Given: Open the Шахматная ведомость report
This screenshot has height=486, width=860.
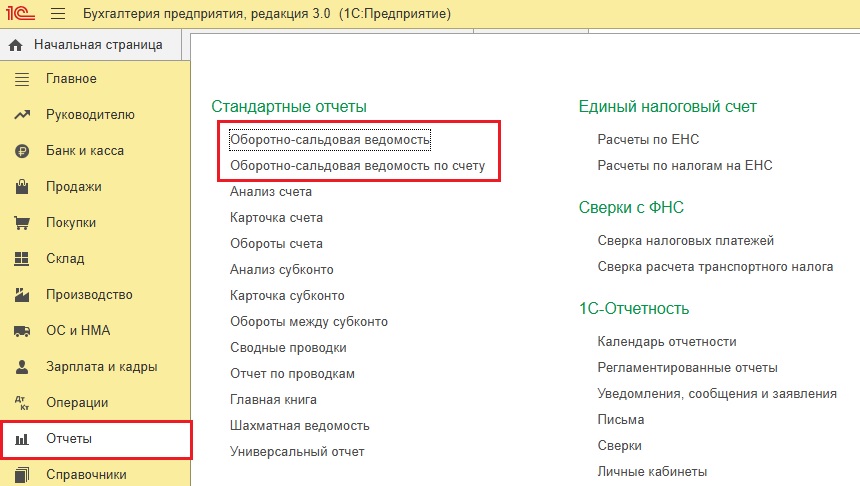Looking at the screenshot, I should 299,426.
